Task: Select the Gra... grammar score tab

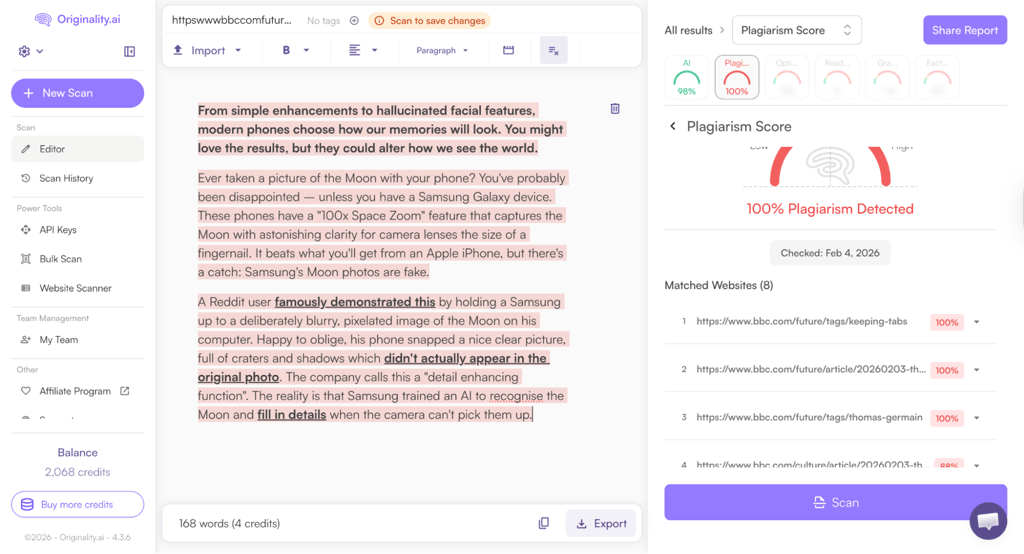Action: (887, 77)
